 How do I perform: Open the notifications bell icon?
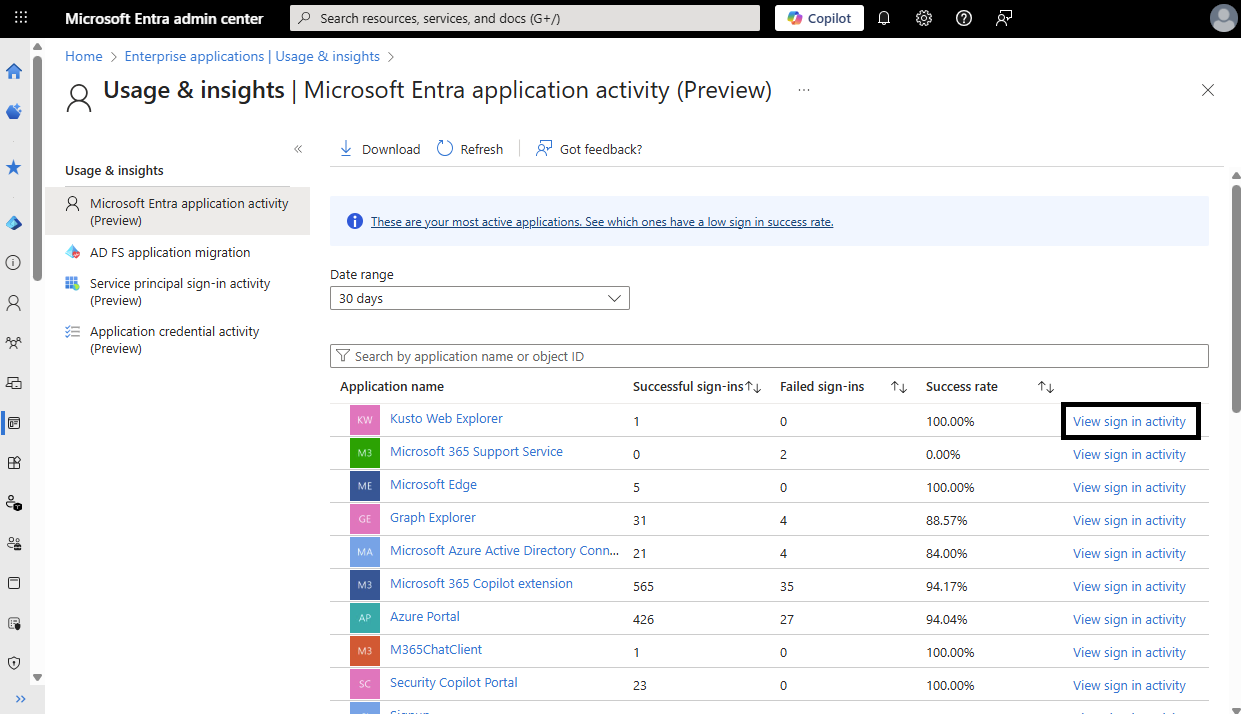(x=884, y=18)
